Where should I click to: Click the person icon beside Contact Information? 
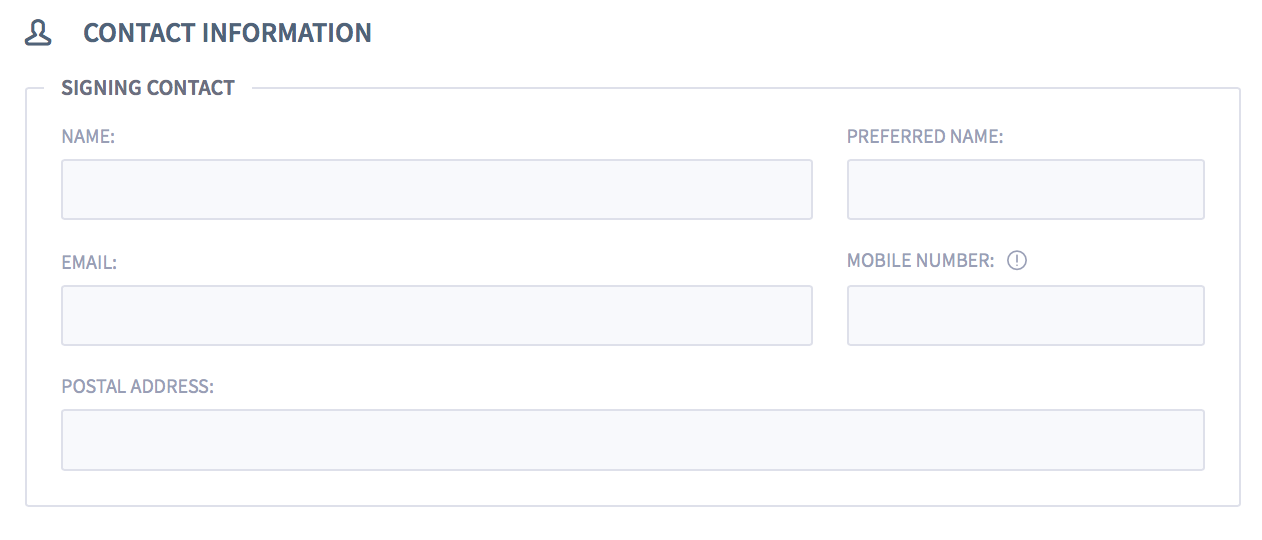click(38, 33)
